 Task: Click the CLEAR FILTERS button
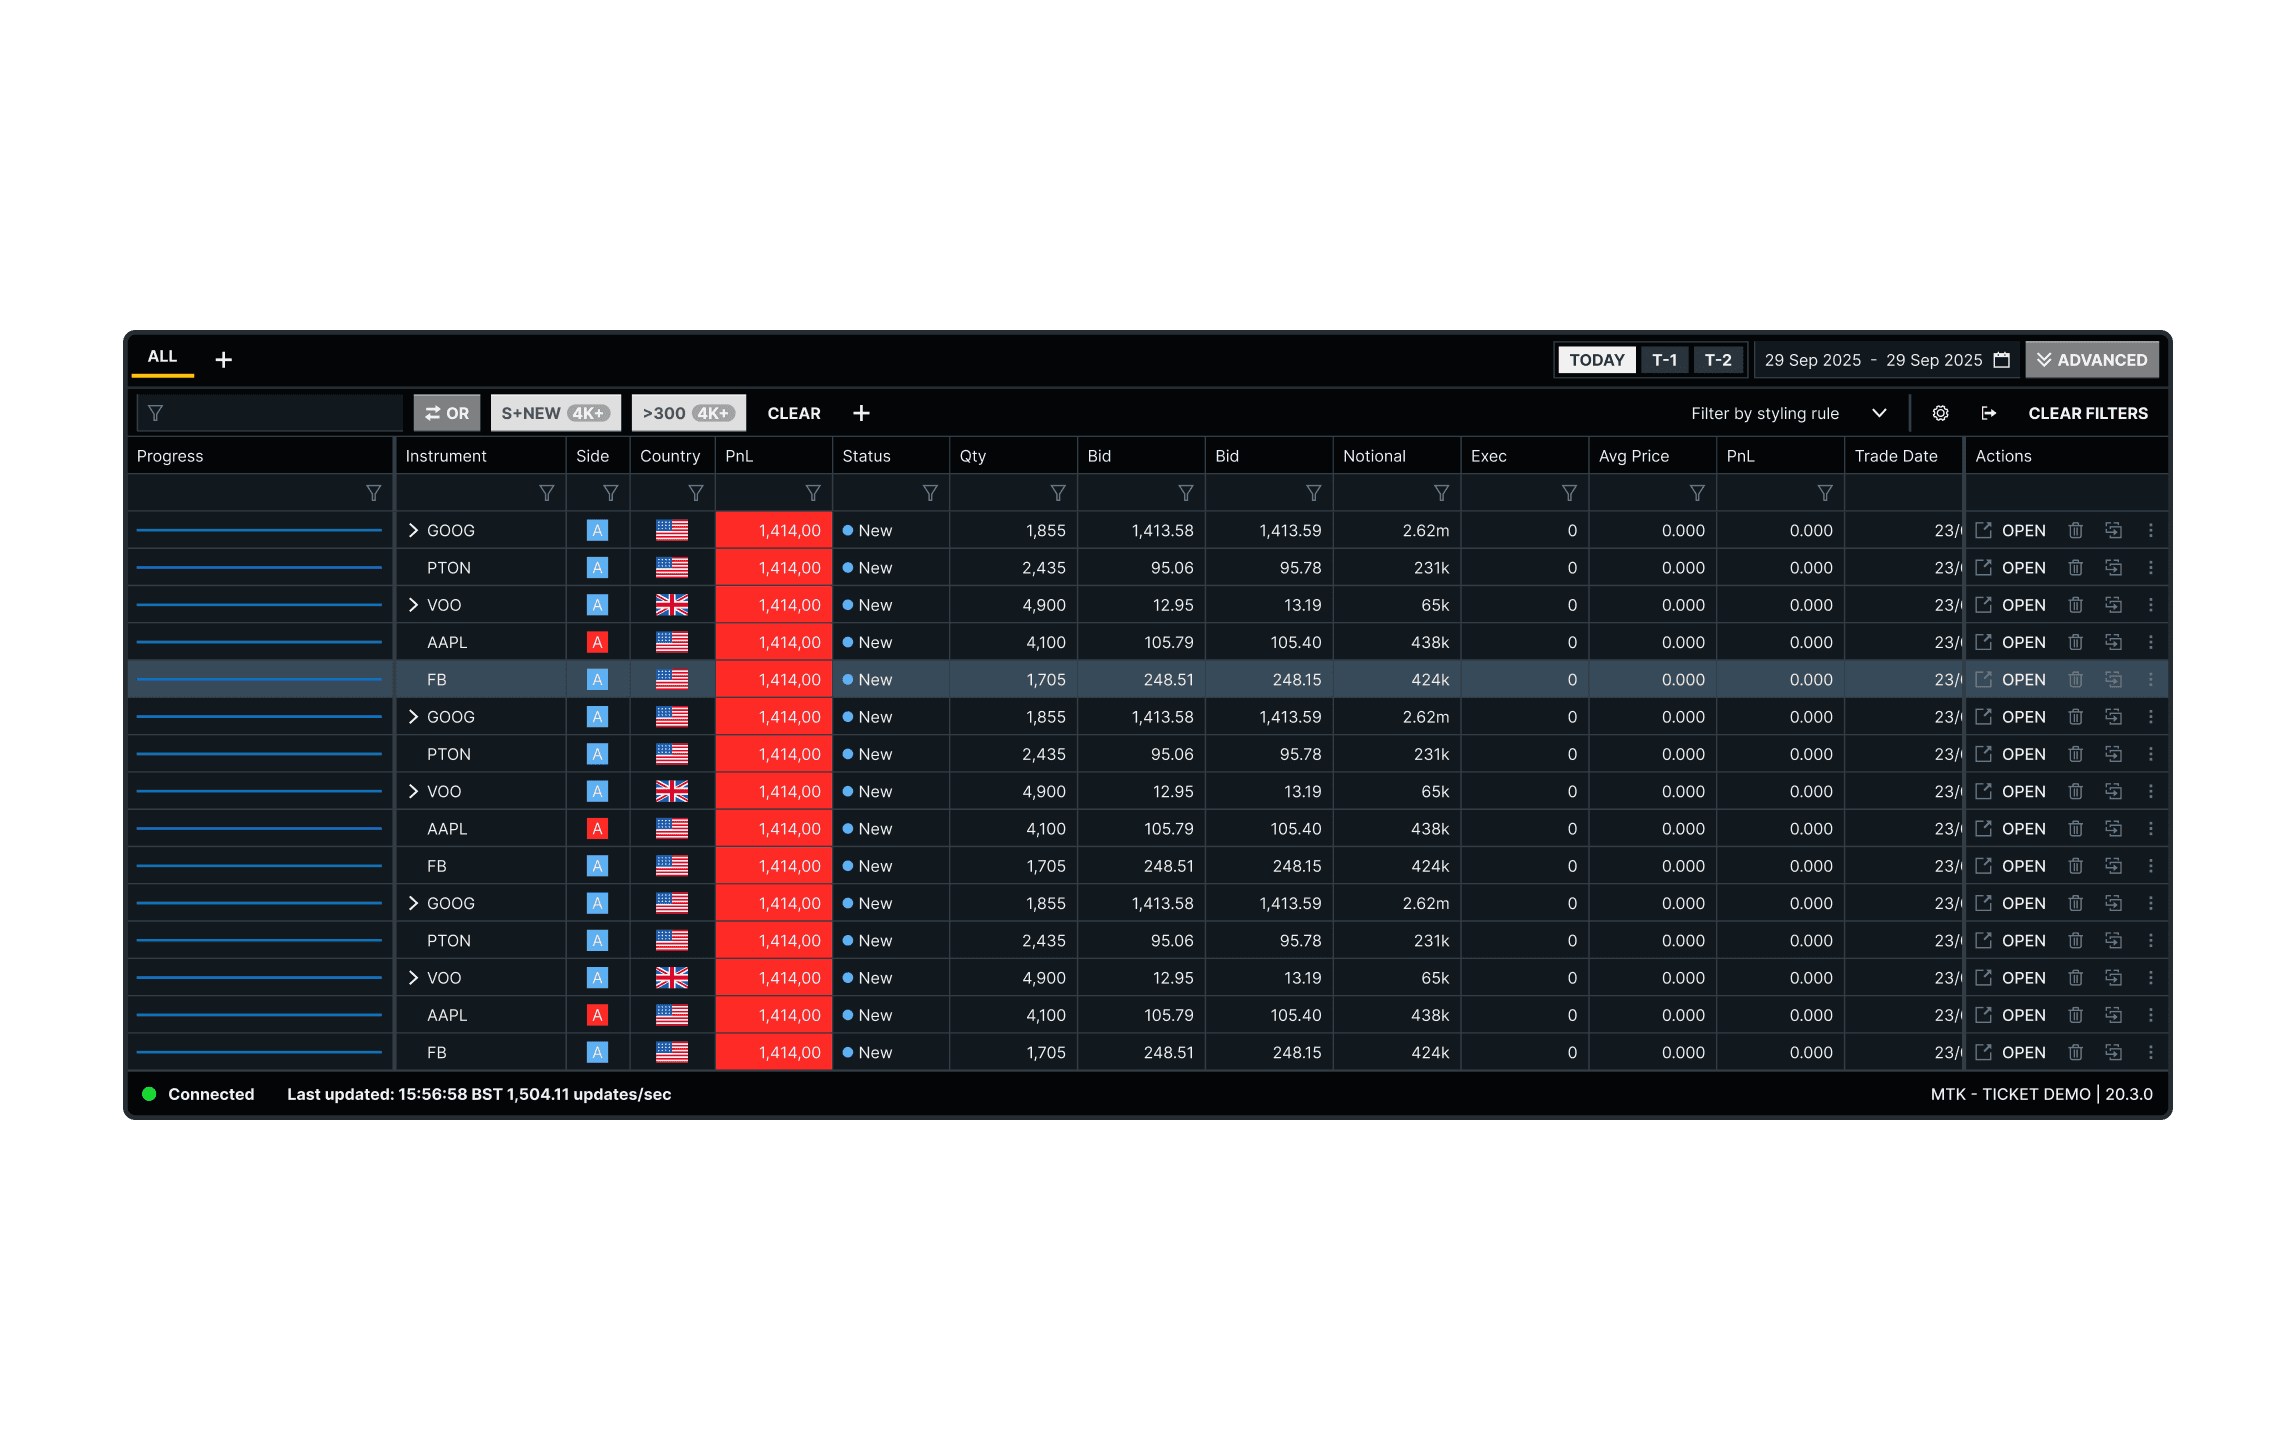tap(2087, 413)
